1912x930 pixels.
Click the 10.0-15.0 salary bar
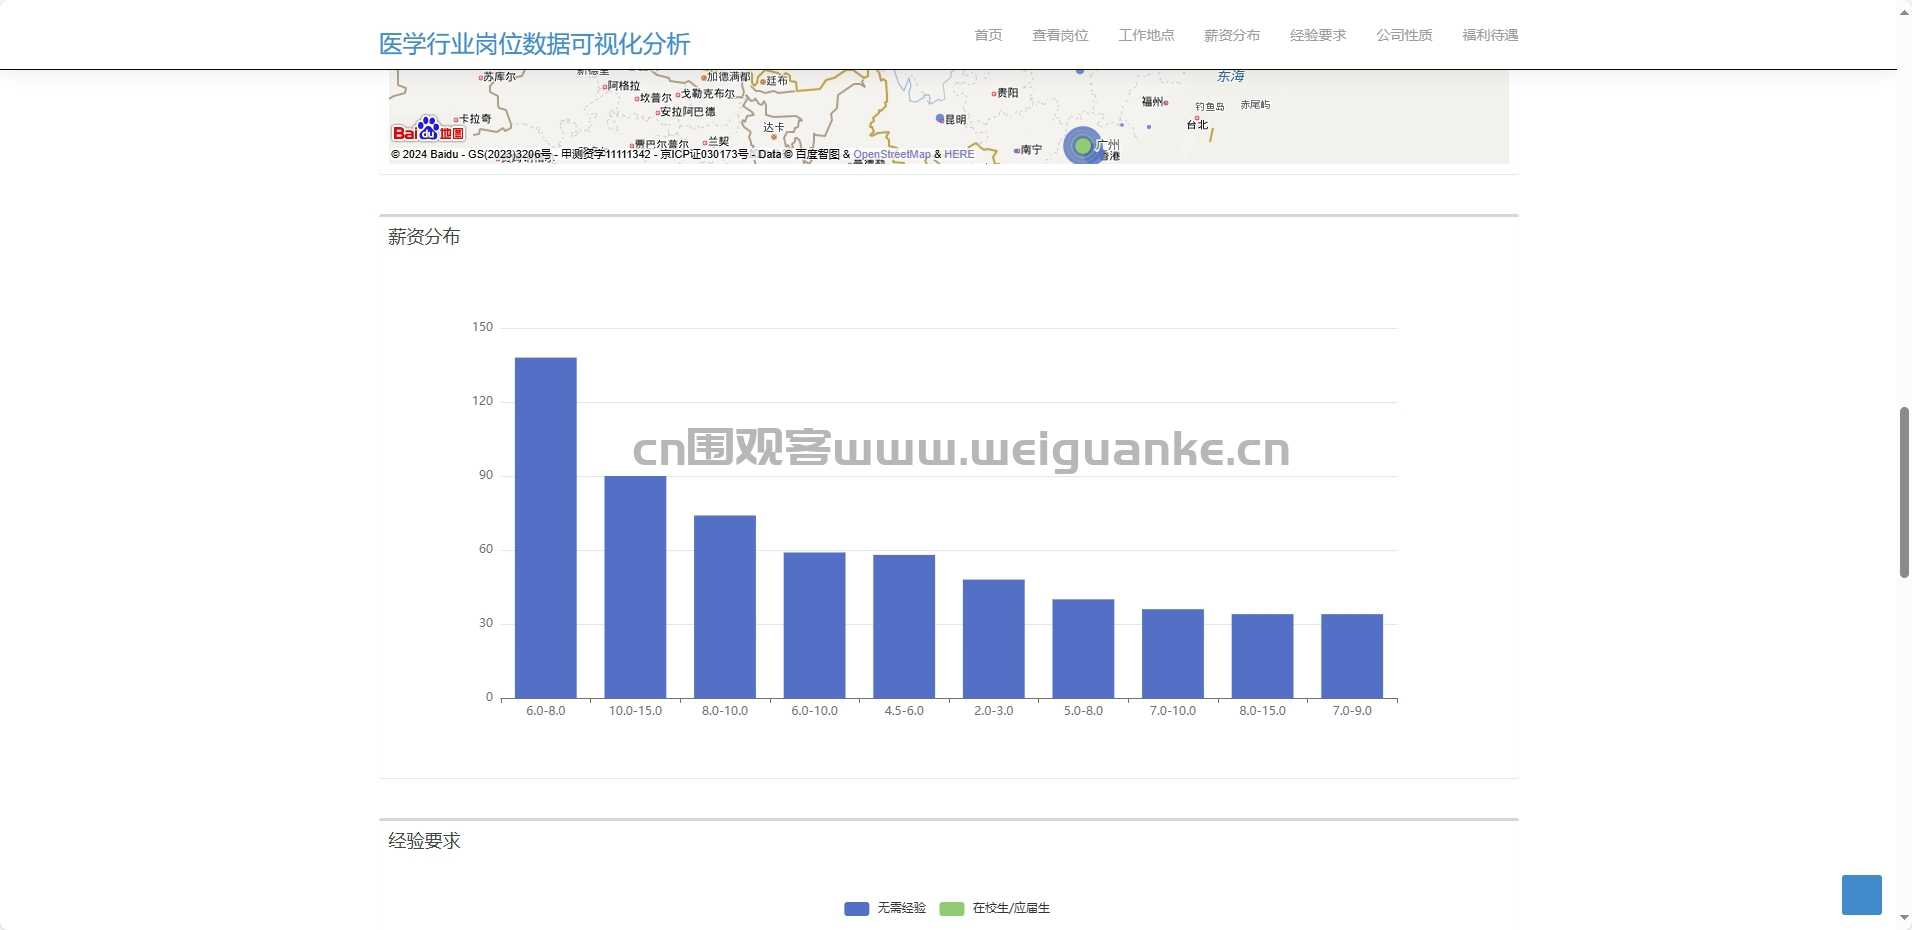point(635,587)
